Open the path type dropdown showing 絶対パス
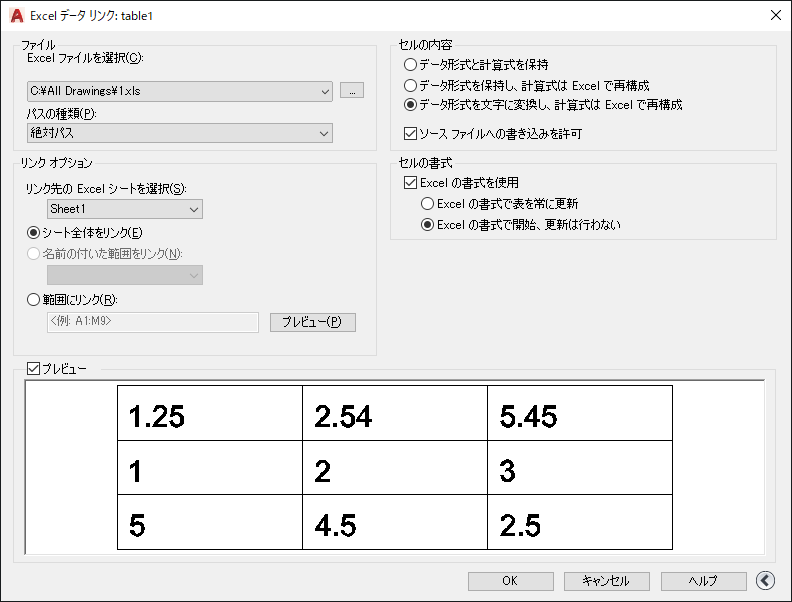792x602 pixels. 180,133
